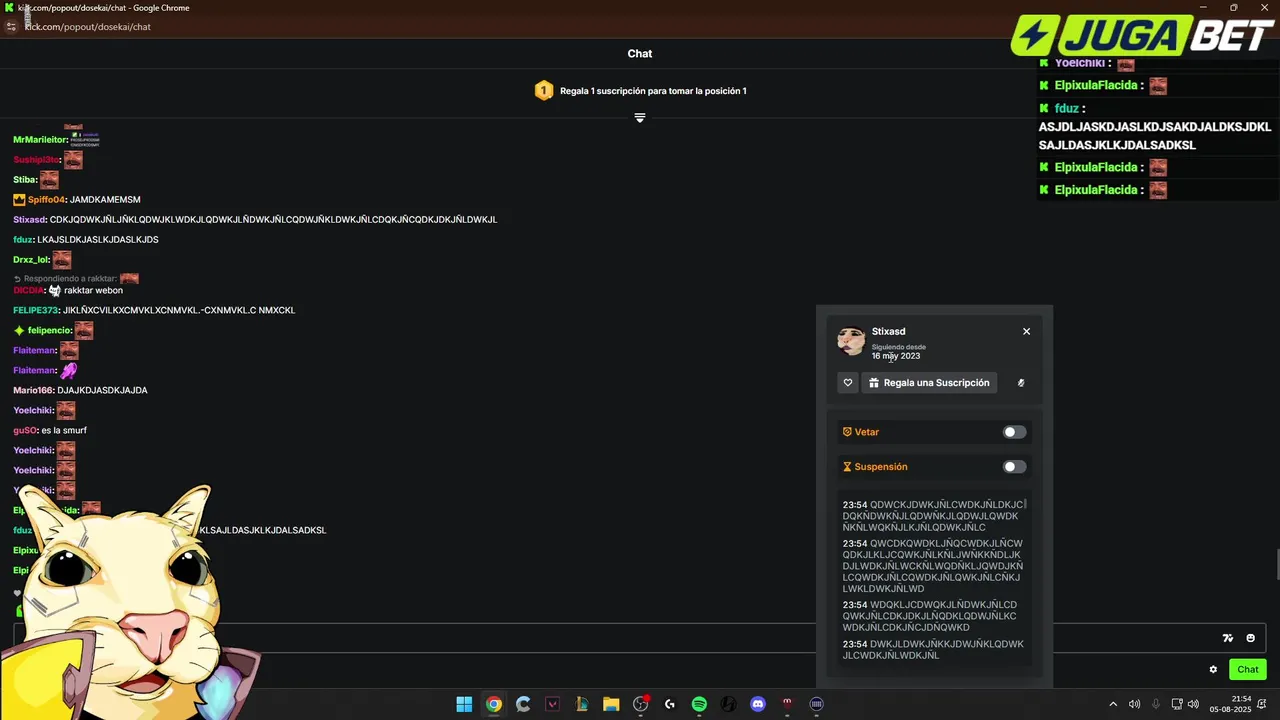Click username Stixasd in chat list
This screenshot has height=720, width=1280.
click(29, 220)
